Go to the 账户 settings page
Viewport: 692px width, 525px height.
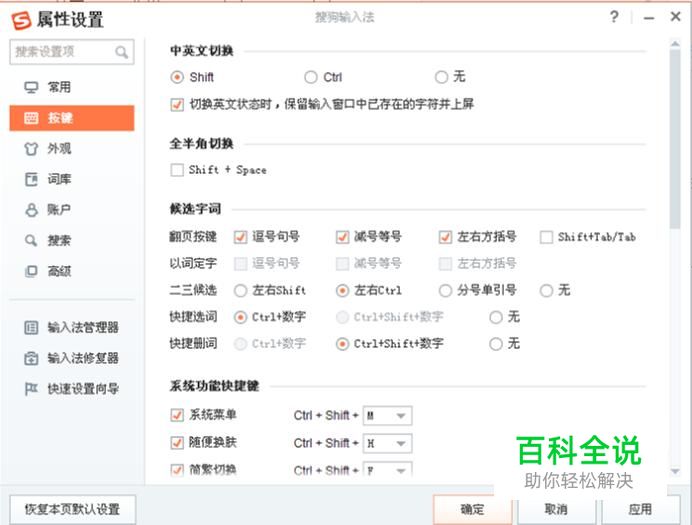point(71,210)
